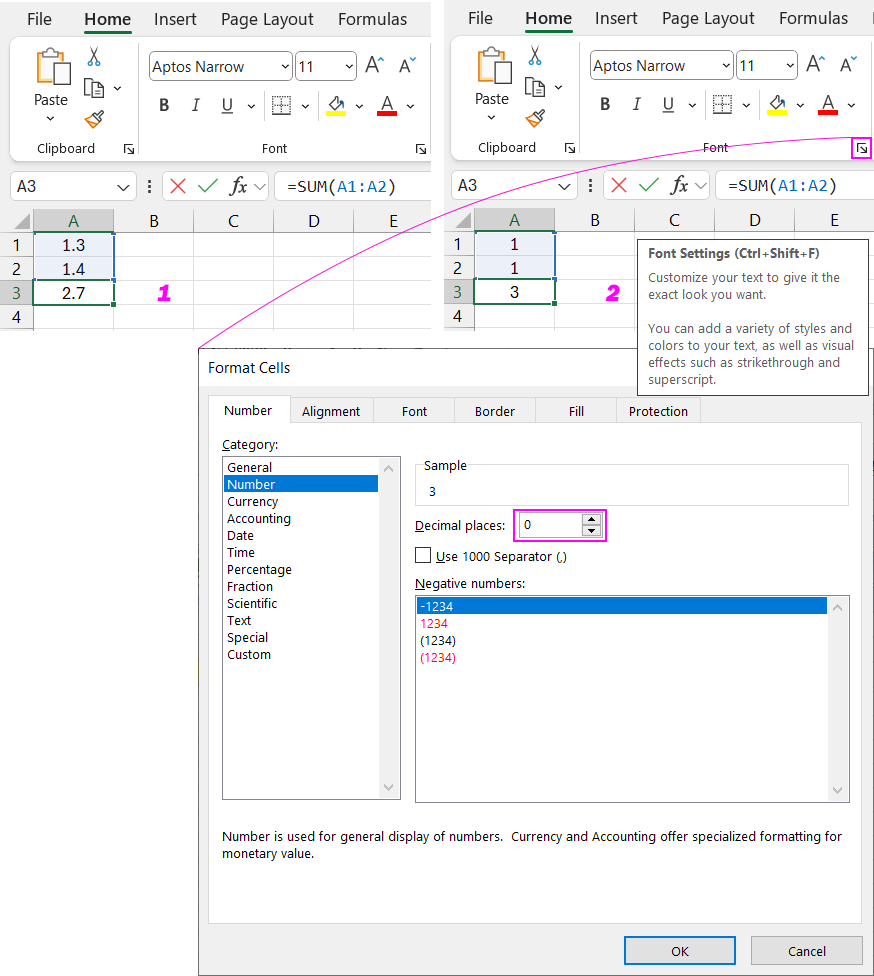Open the font name dropdown
The height and width of the screenshot is (976, 874).
pos(283,66)
